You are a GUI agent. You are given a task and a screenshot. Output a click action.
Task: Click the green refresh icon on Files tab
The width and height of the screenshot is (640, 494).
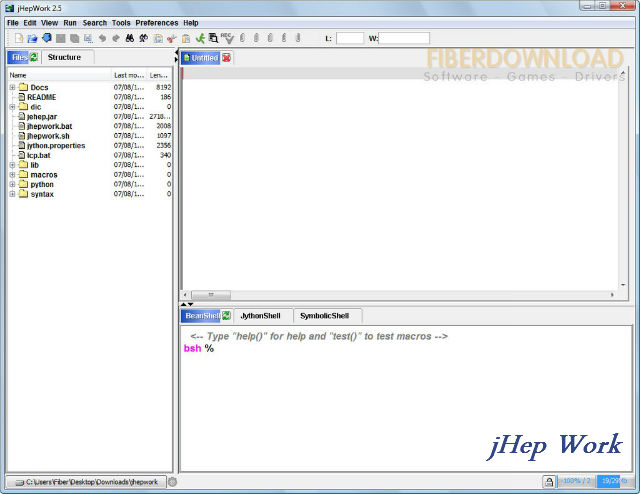33,57
